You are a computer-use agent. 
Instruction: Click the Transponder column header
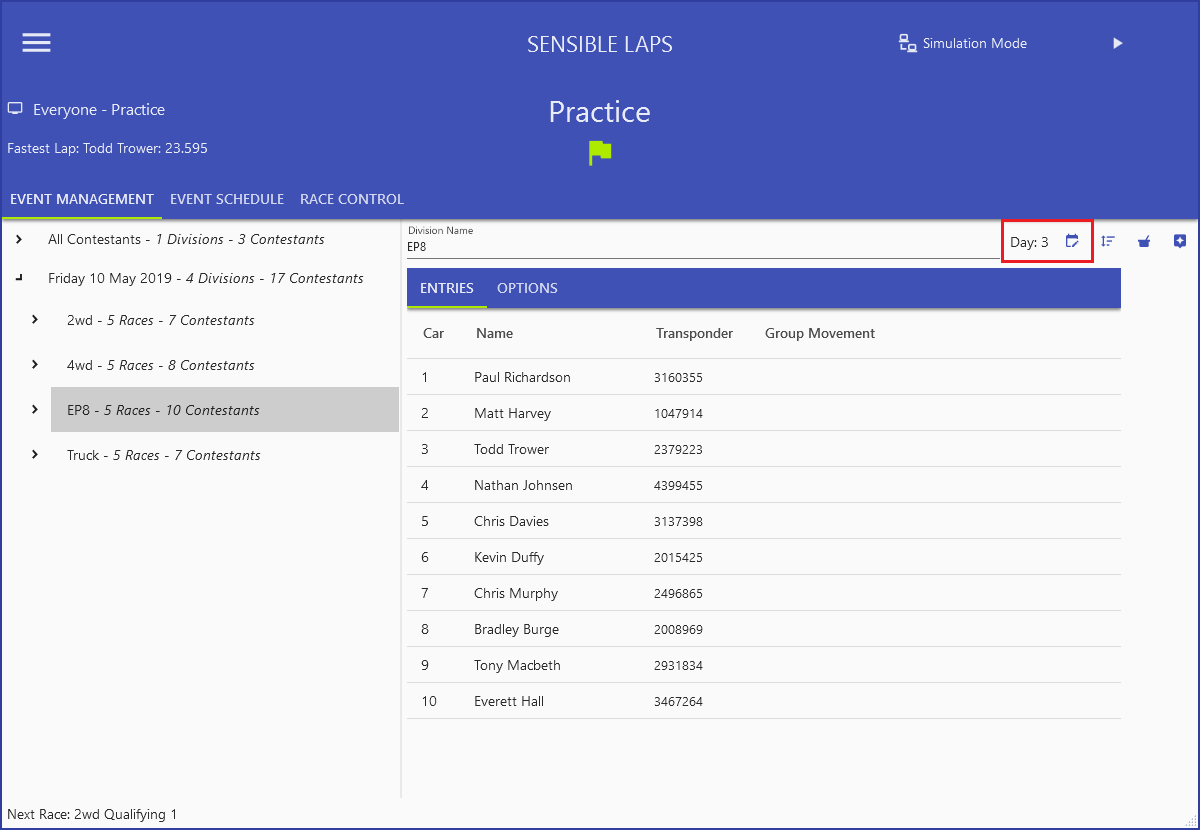click(x=694, y=333)
